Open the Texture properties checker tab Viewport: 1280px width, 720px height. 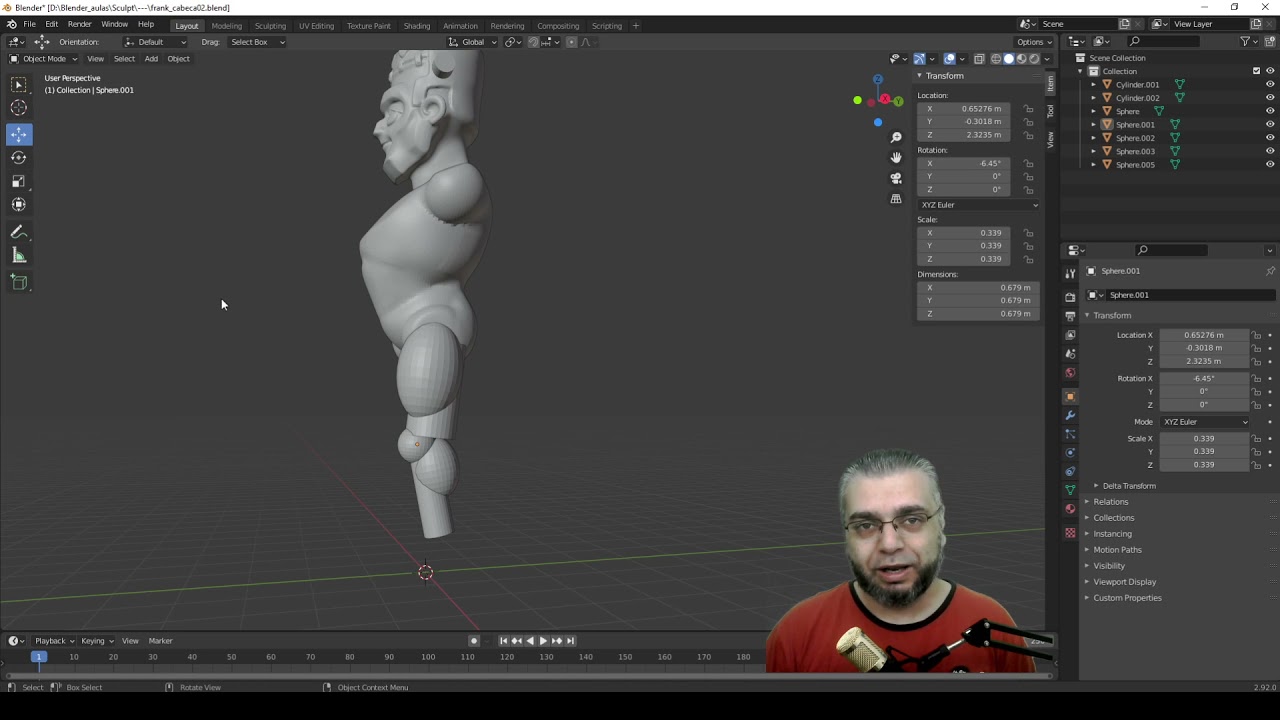1070,532
